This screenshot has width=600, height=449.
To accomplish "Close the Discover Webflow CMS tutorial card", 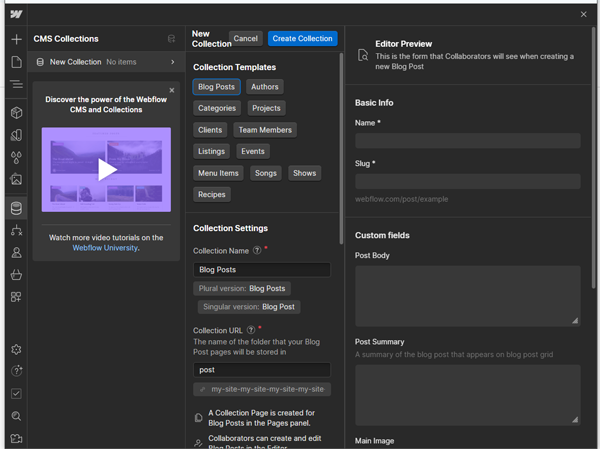I will tap(172, 90).
